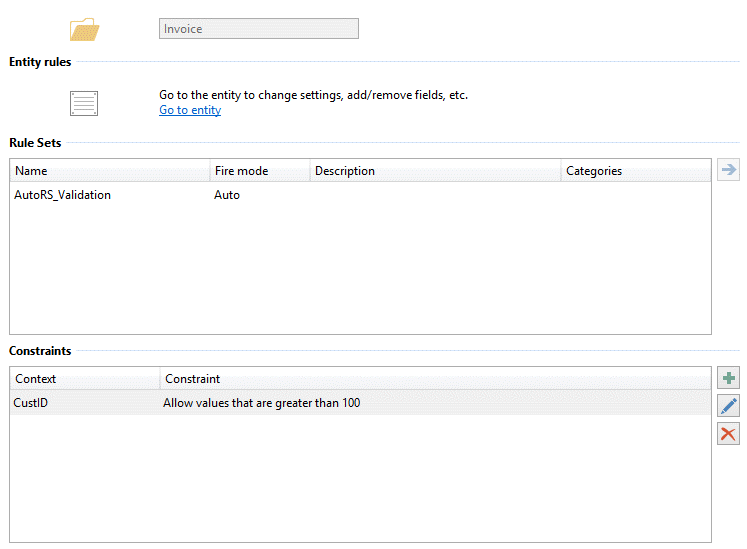
Task: Click the yellow folder icon
Action: click(84, 29)
